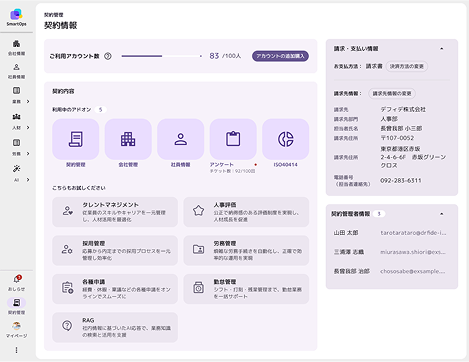Screen dimensions: 469x362
Task: Click the highlighted 契約管理 sidebar icon
Action: (x=16, y=303)
